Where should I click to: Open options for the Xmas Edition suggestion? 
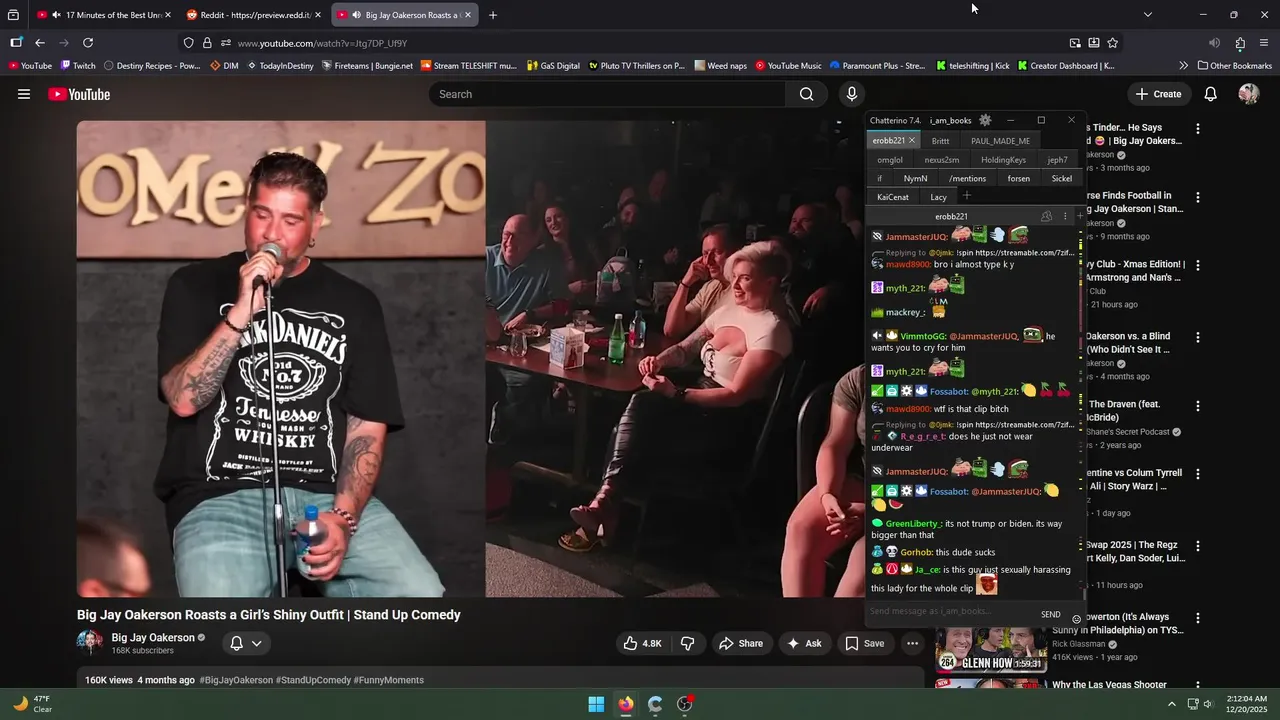coord(1198,265)
